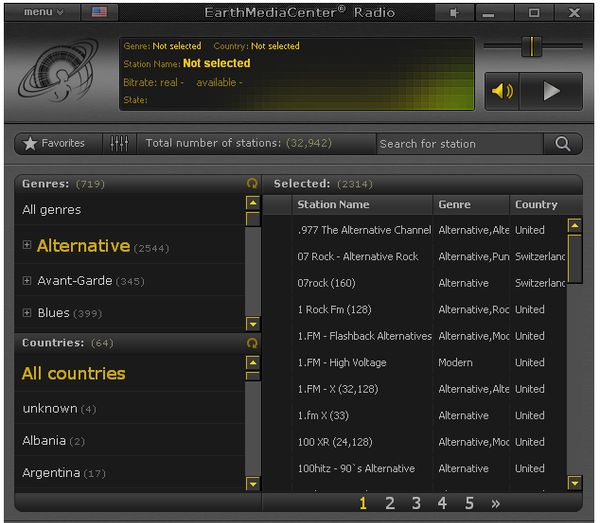Image resolution: width=600 pixels, height=523 pixels.
Task: Click the Switzerland country cell for 07rock (160)
Action: (540, 283)
